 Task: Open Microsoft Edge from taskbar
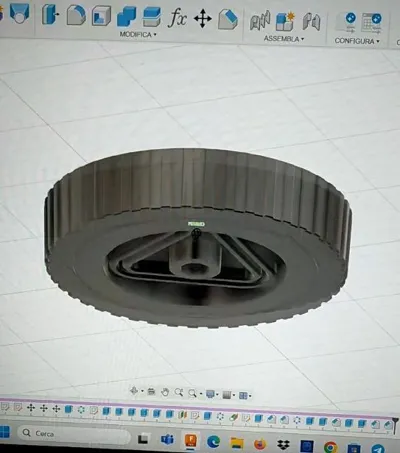(213, 442)
